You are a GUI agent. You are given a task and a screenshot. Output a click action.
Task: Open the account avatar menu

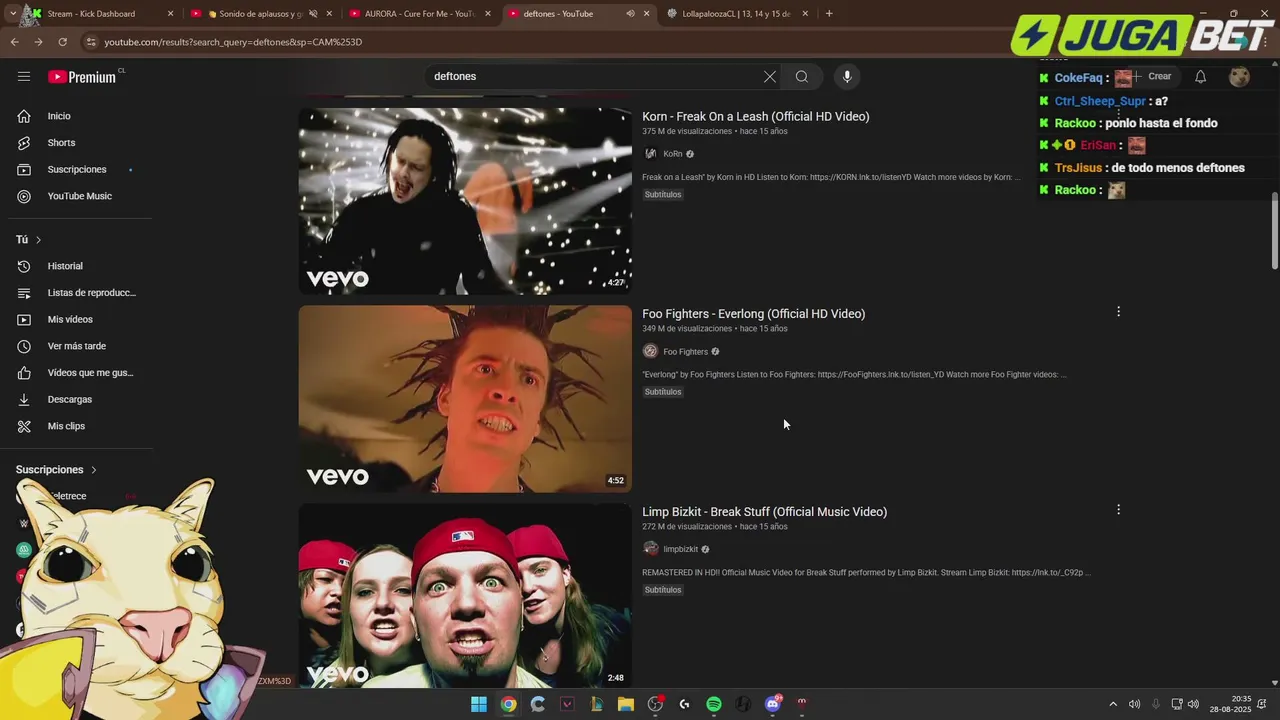pyautogui.click(x=1239, y=77)
